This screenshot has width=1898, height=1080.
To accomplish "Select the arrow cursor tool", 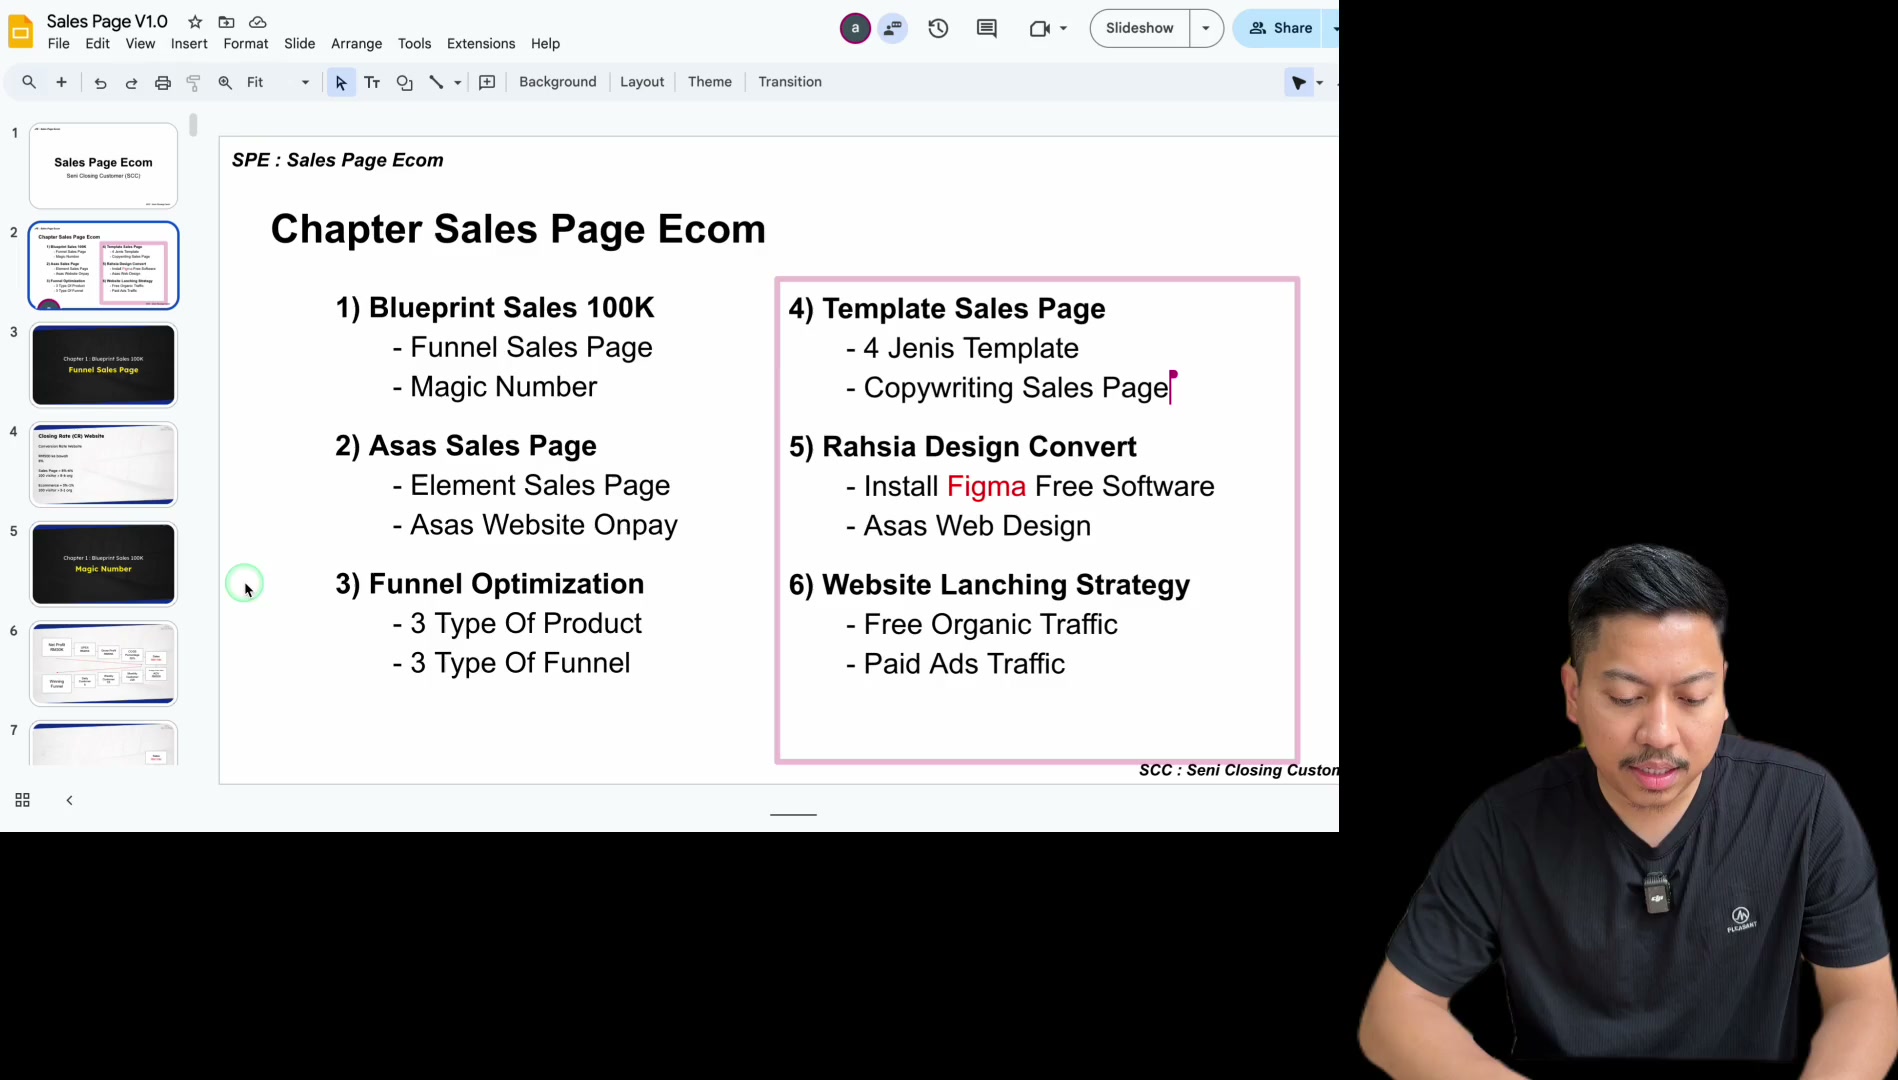I will coord(341,83).
